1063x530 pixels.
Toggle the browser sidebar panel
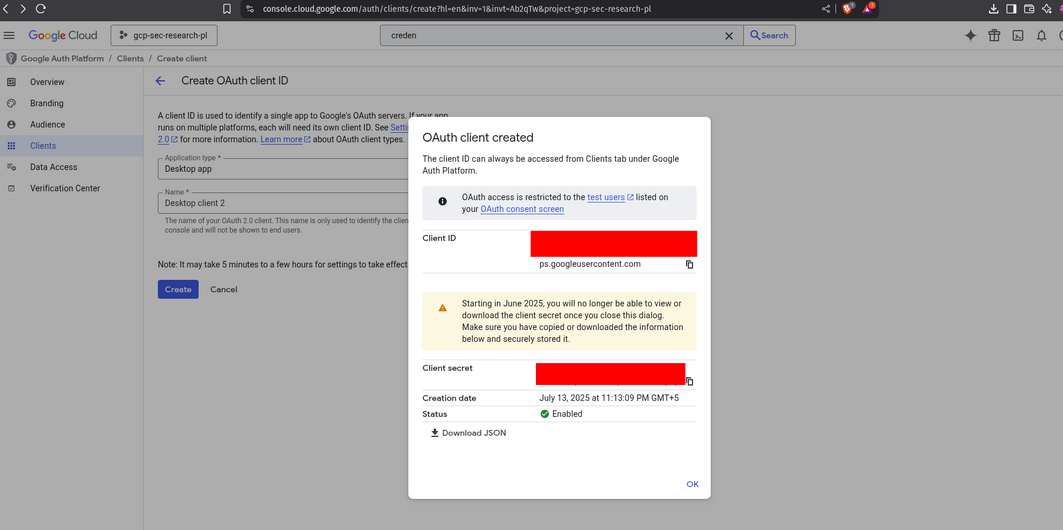click(1011, 9)
